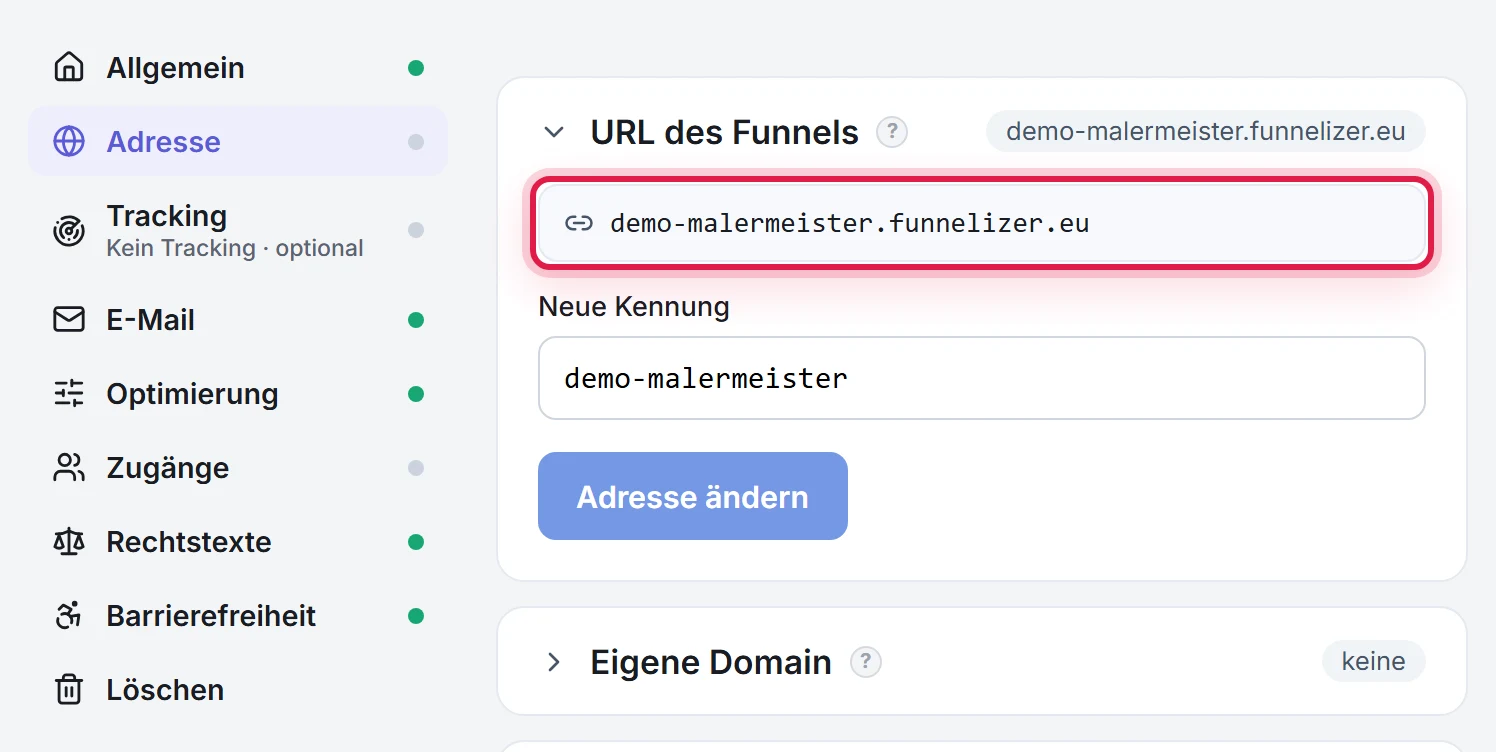This screenshot has height=752, width=1496.
Task: Expand the Eigene Domain section
Action: [554, 662]
